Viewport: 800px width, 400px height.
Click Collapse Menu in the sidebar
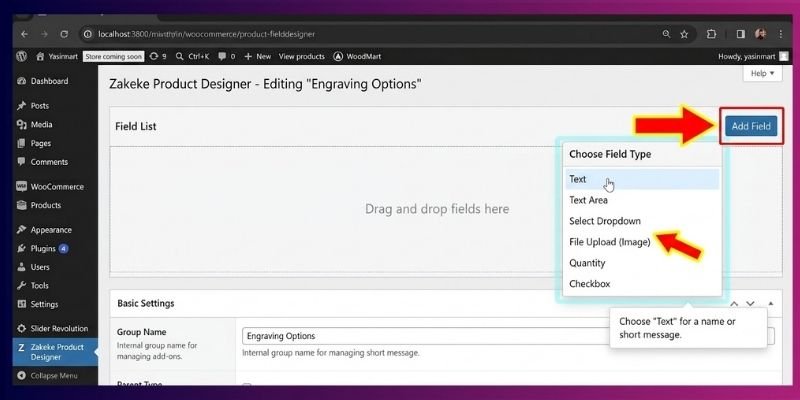click(x=55, y=376)
